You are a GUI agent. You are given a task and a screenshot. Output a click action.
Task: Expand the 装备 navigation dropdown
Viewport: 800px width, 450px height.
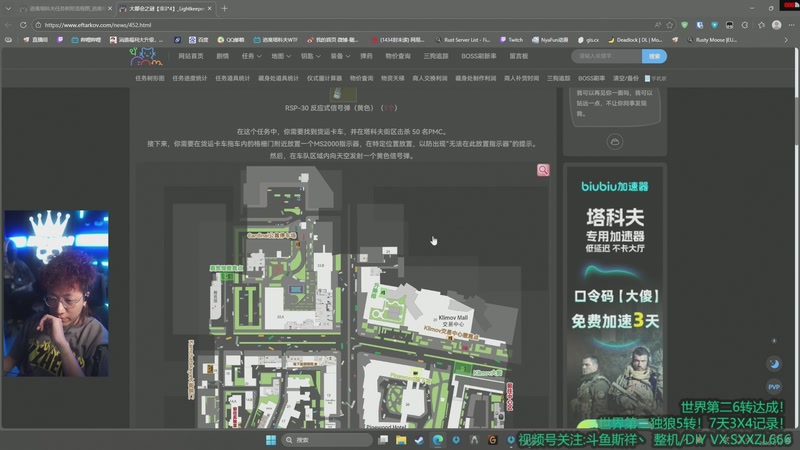tap(340, 56)
